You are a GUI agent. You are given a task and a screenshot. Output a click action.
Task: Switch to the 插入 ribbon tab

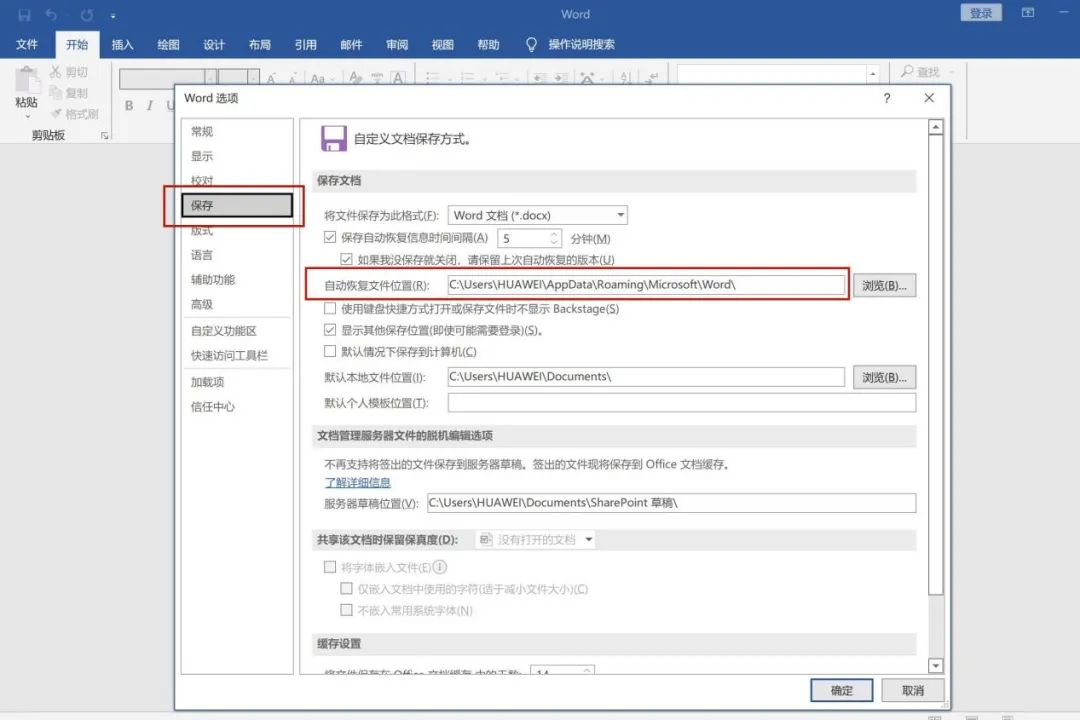pyautogui.click(x=122, y=45)
